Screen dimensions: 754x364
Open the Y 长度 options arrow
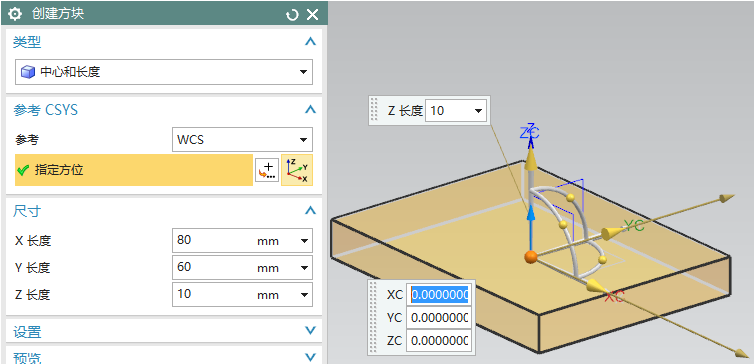tap(303, 268)
